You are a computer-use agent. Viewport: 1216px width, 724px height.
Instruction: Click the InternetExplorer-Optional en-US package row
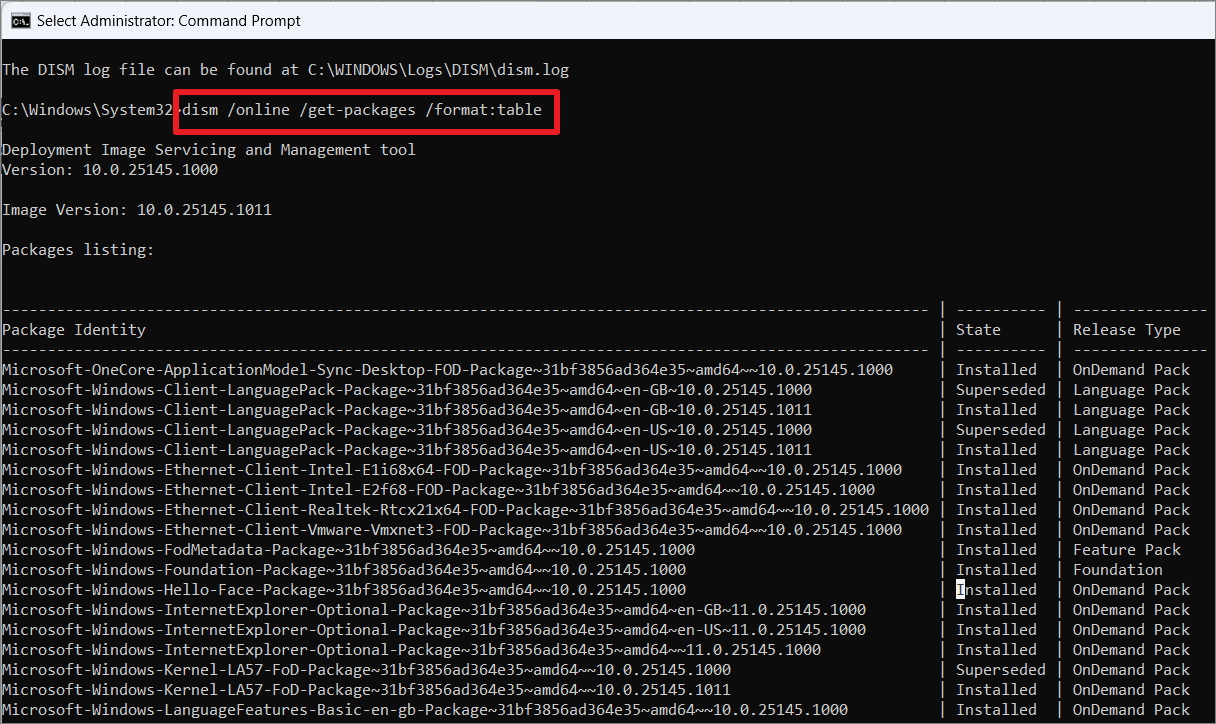[x=433, y=629]
